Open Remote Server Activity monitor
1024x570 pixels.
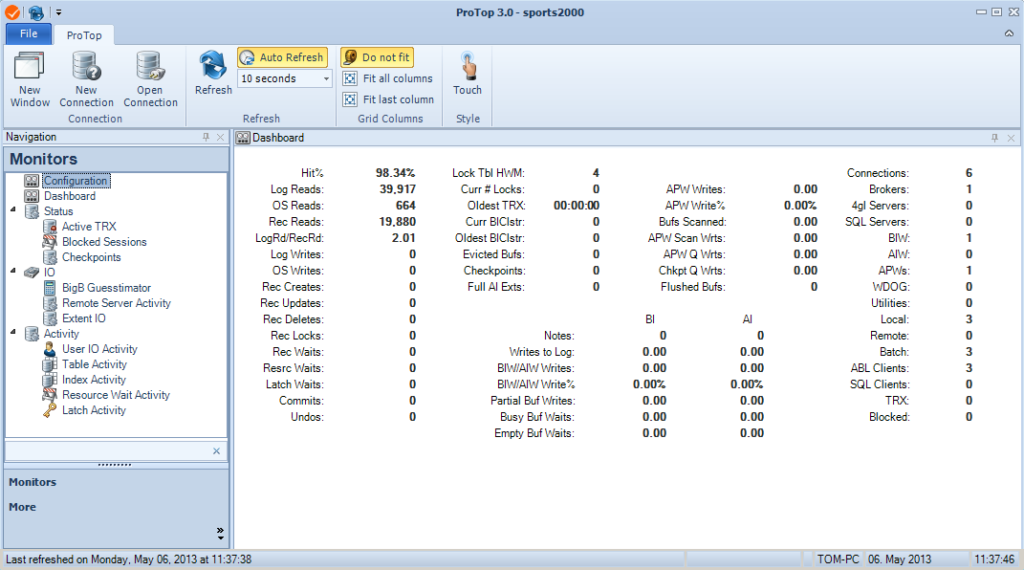click(x=116, y=303)
